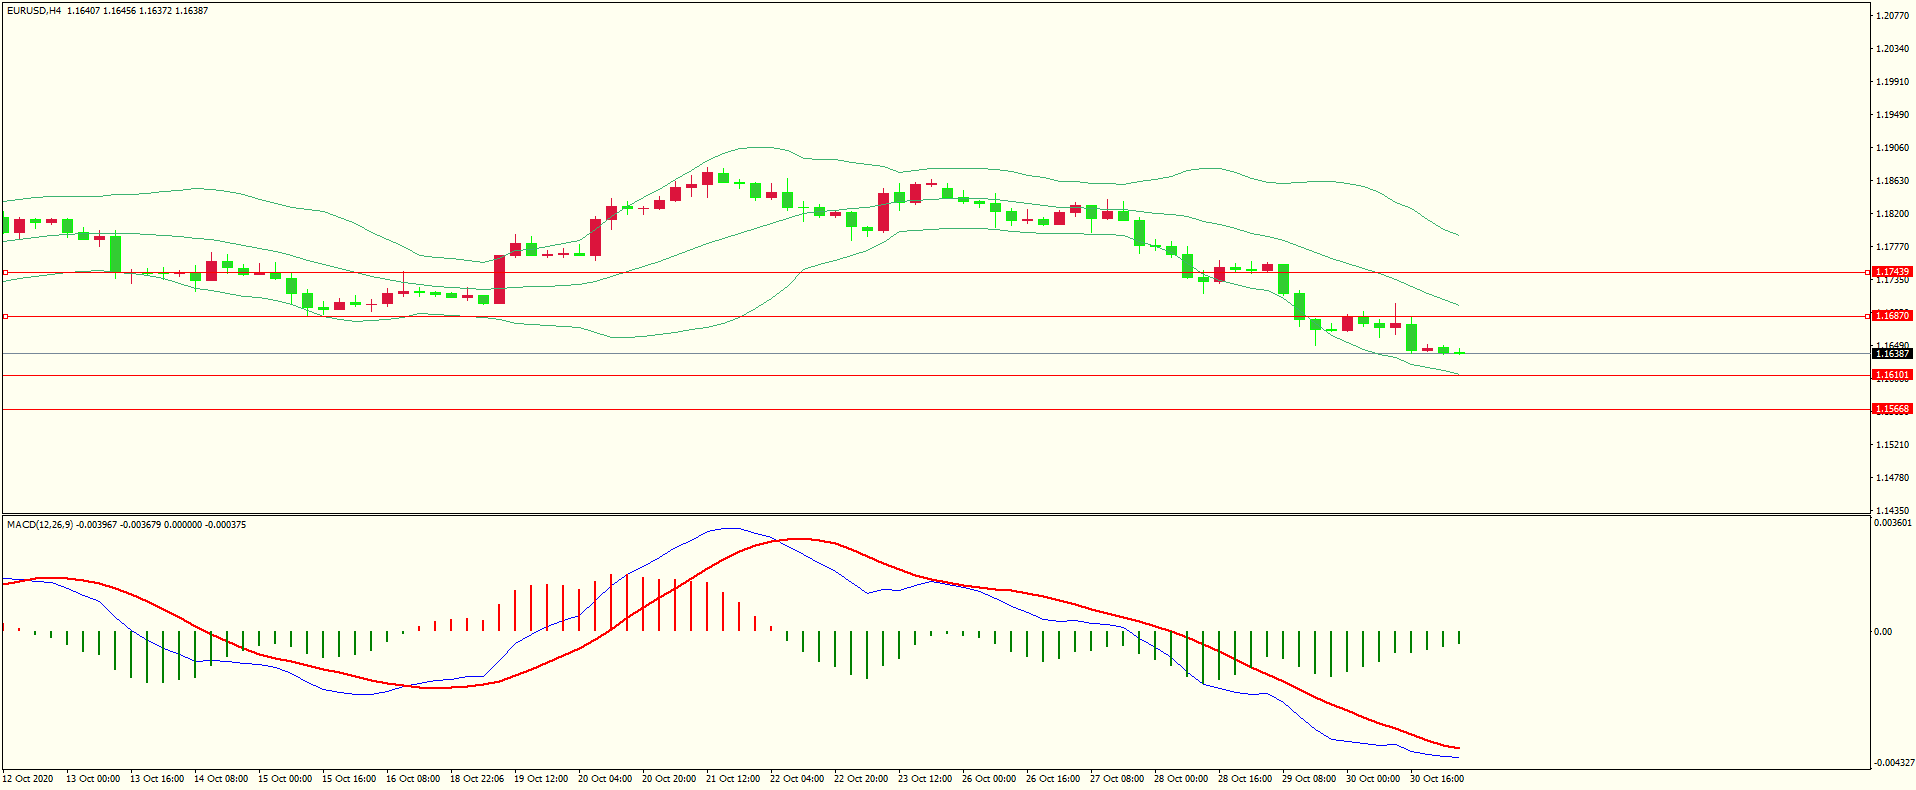1916x790 pixels.
Task: Click the 1.20770 price scale value
Action: click(x=1893, y=16)
